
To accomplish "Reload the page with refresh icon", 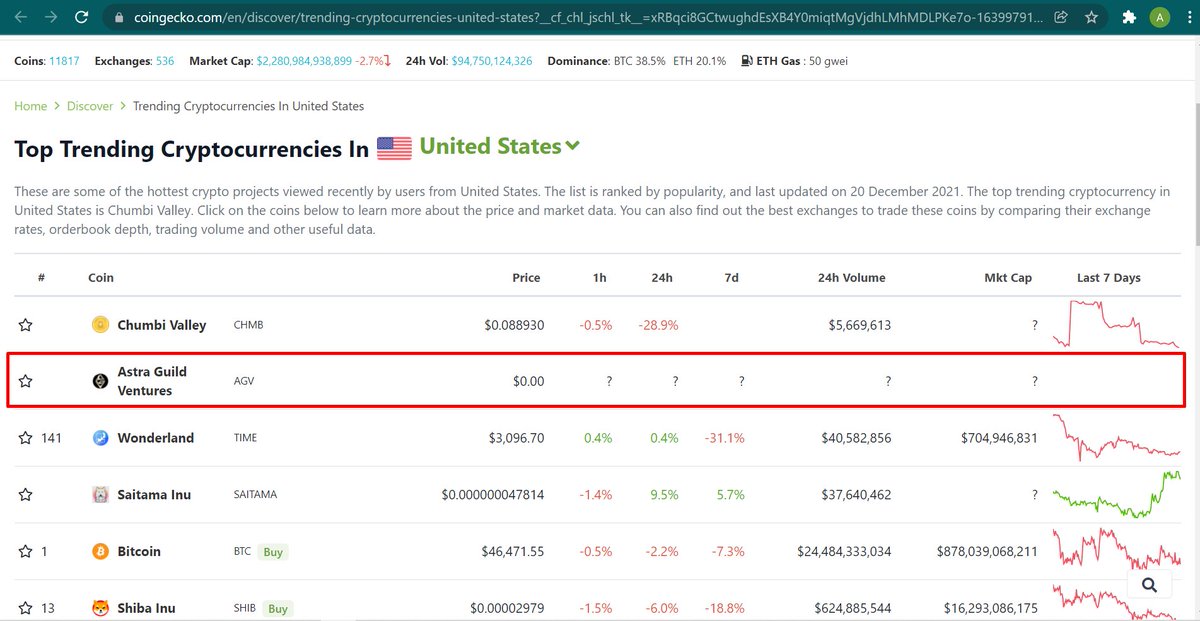I will [x=81, y=17].
